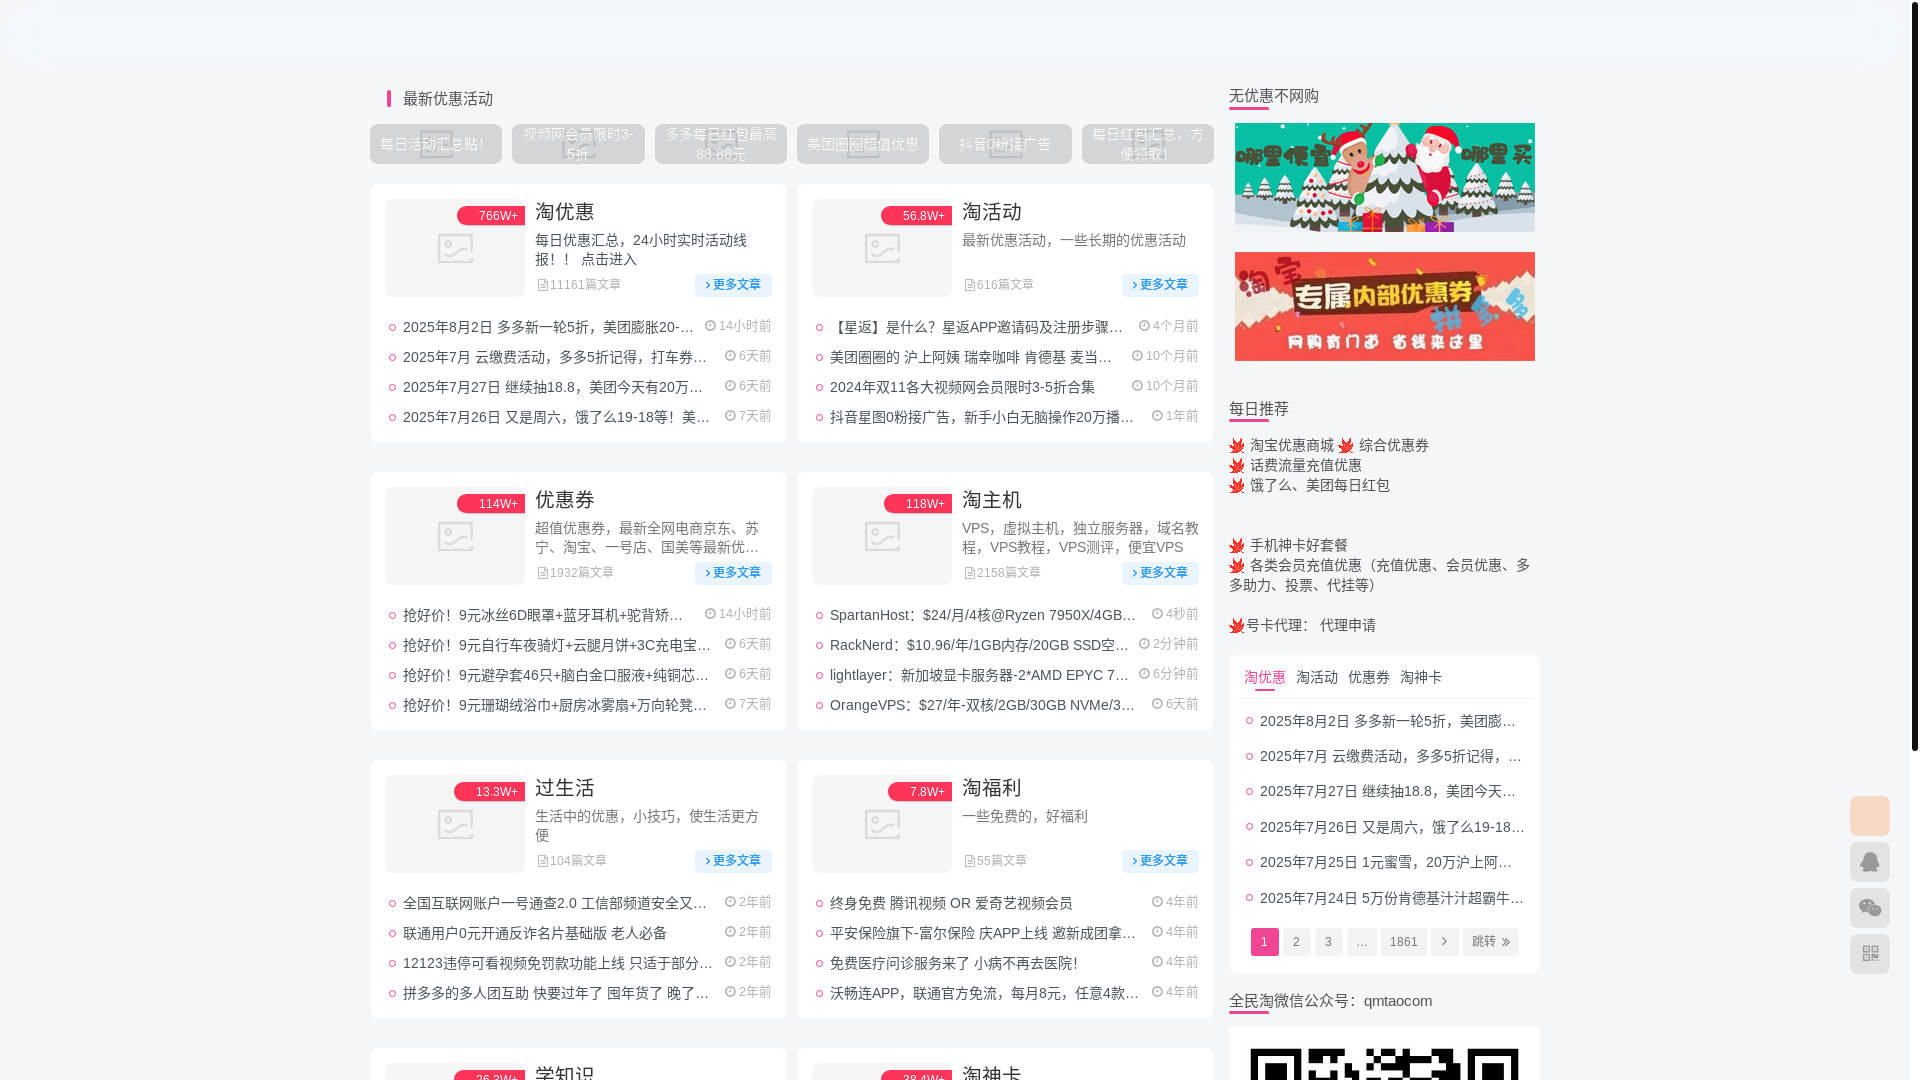
Task: Switch to the 优惠券 sidebar tab
Action: [1368, 677]
